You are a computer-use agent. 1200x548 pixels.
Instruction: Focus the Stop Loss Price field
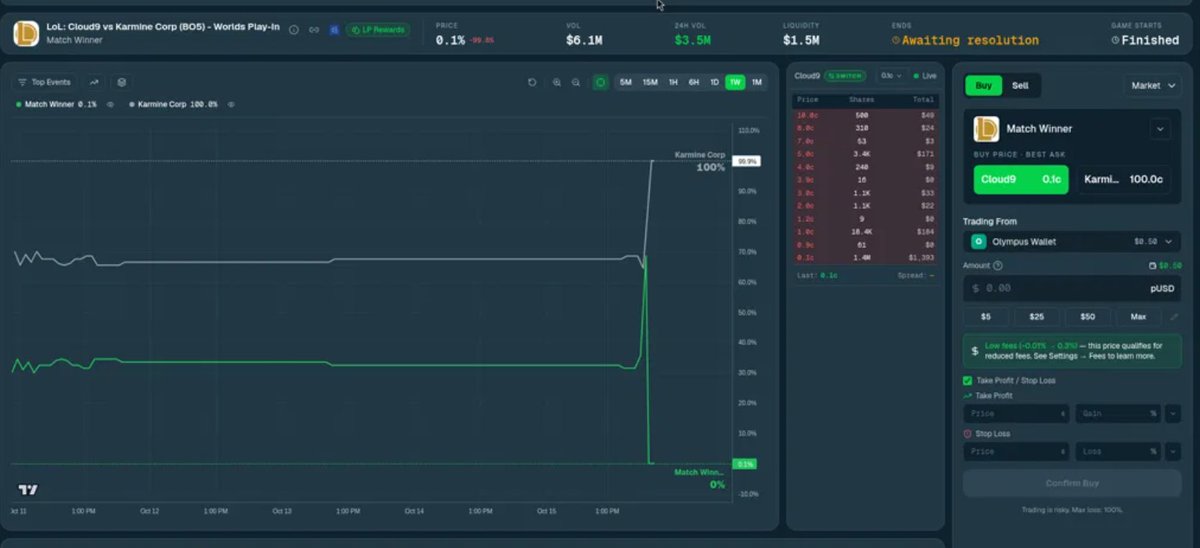point(1017,451)
